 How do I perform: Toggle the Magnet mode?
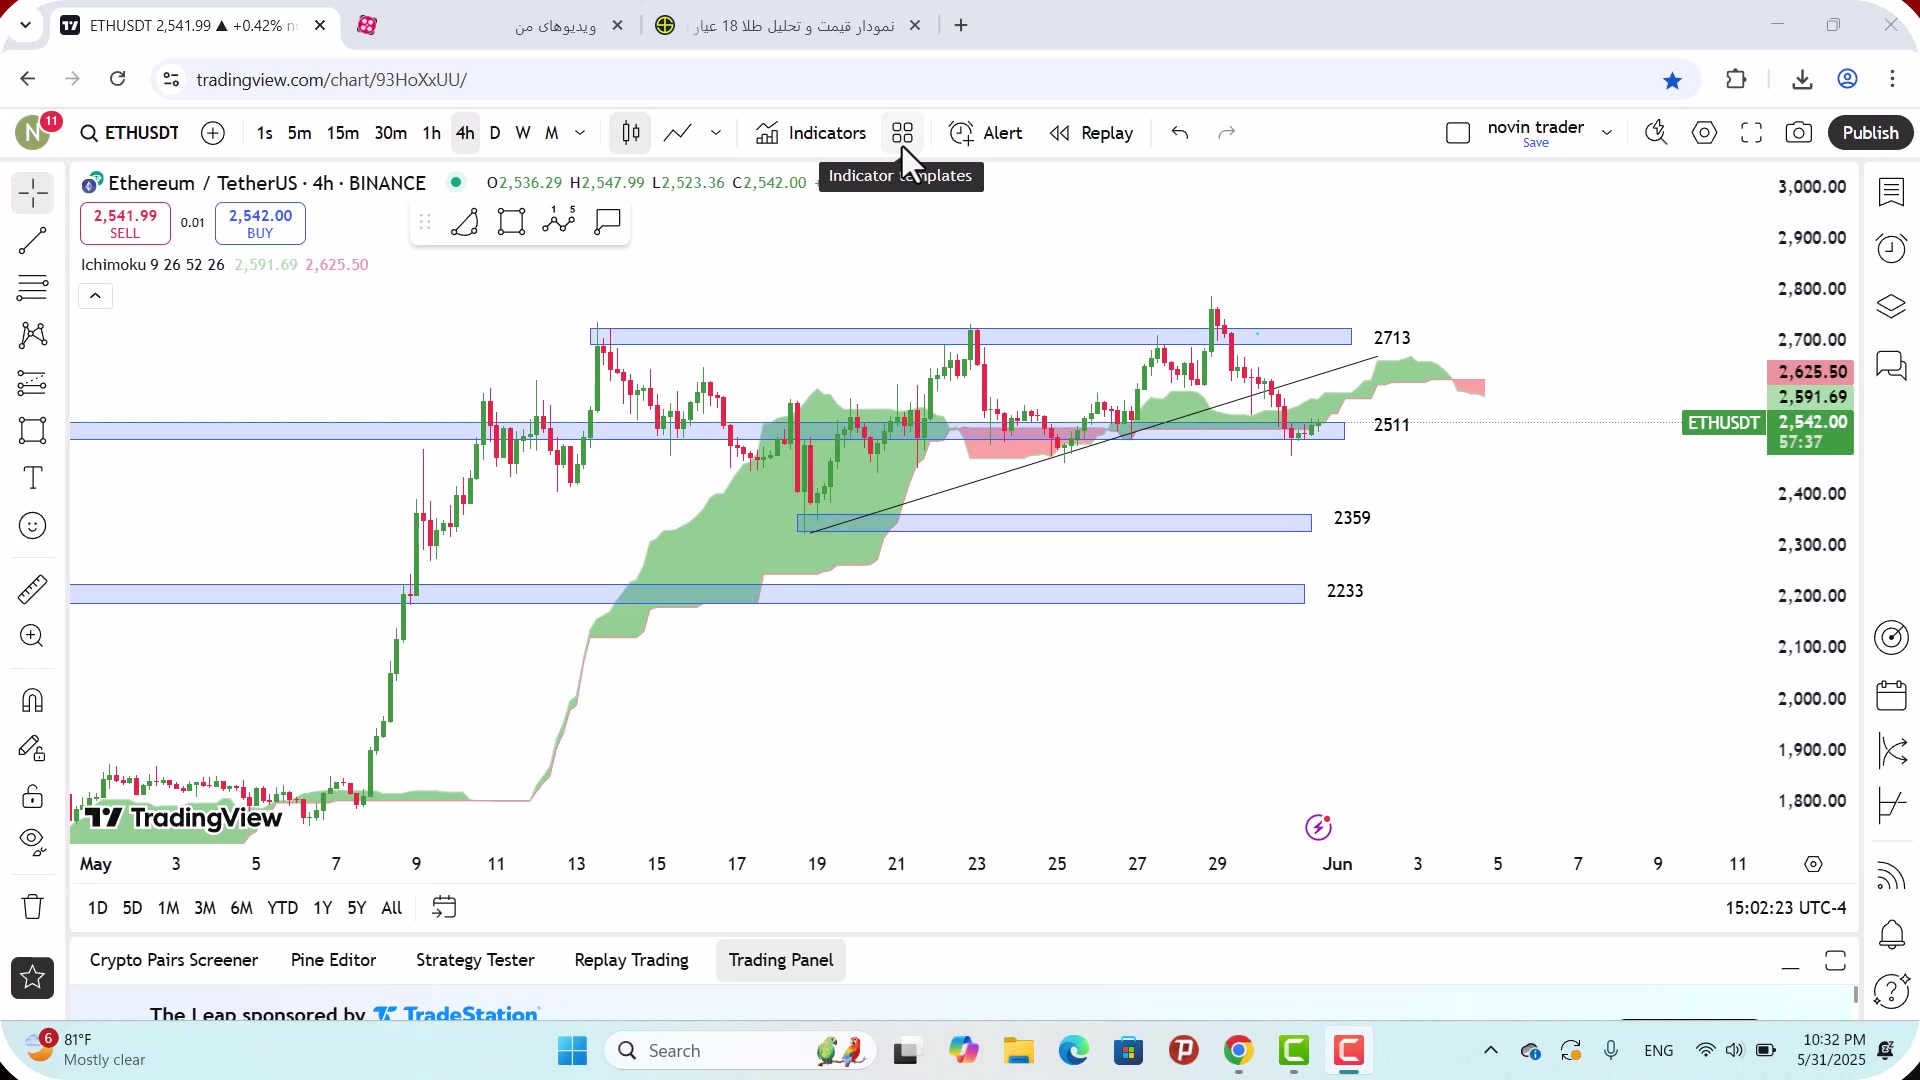click(32, 700)
